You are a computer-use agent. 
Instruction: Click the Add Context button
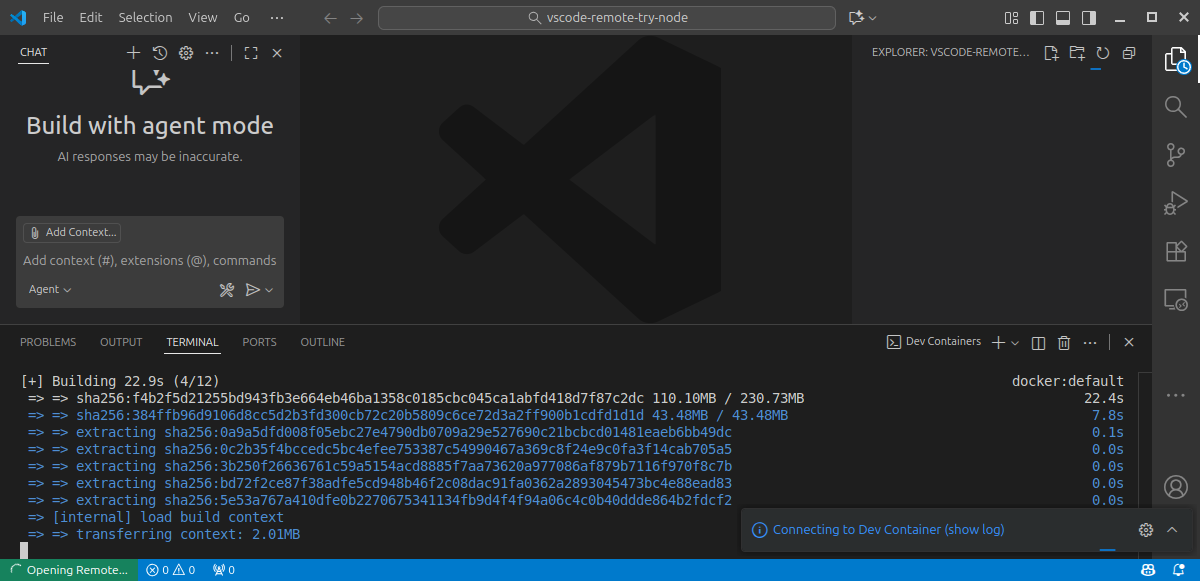point(72,232)
